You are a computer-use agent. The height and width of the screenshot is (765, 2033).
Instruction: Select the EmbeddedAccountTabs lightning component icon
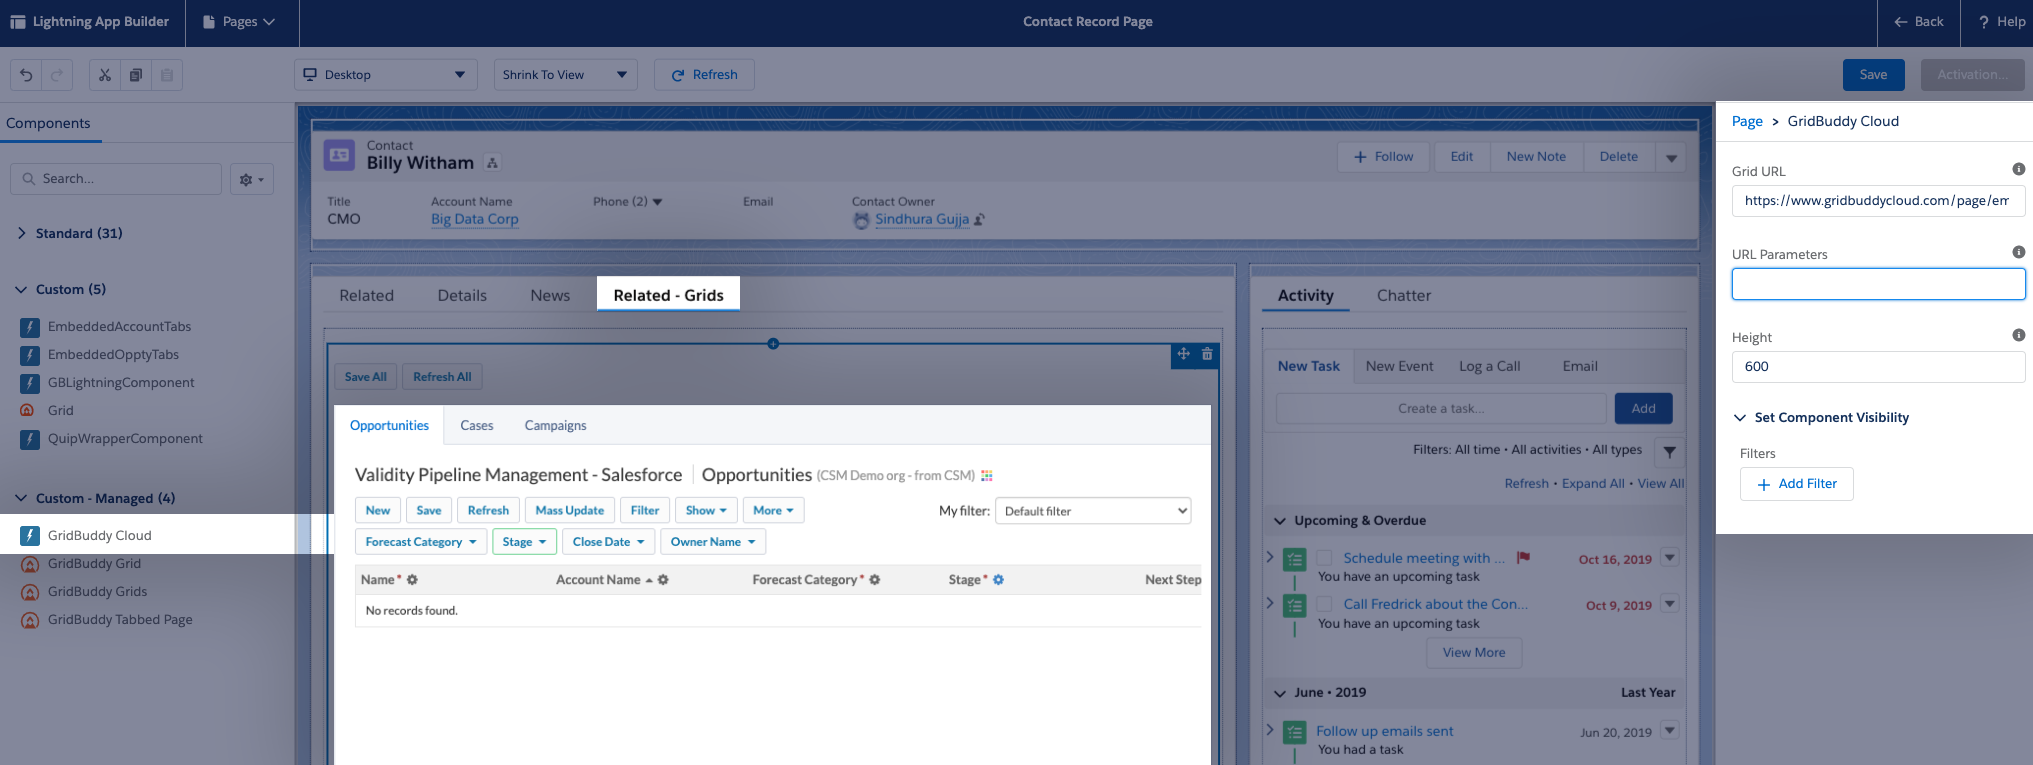(30, 327)
